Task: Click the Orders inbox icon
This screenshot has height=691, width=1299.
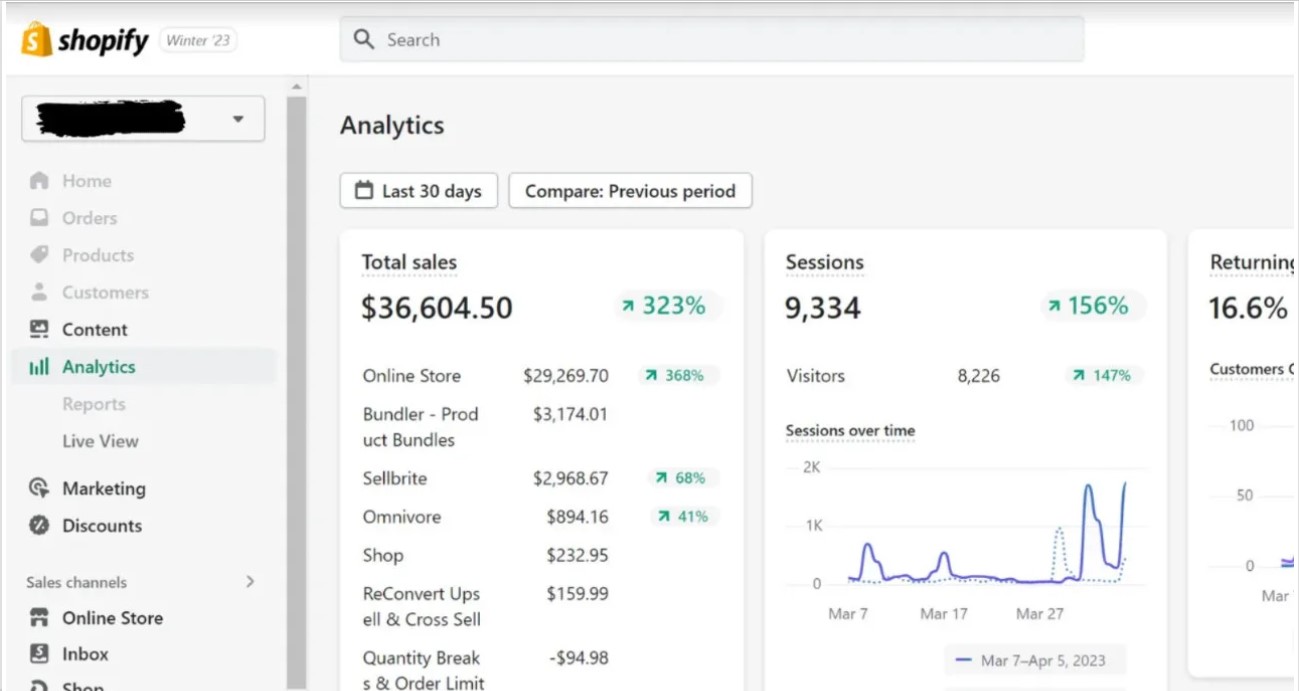Action: [39, 218]
